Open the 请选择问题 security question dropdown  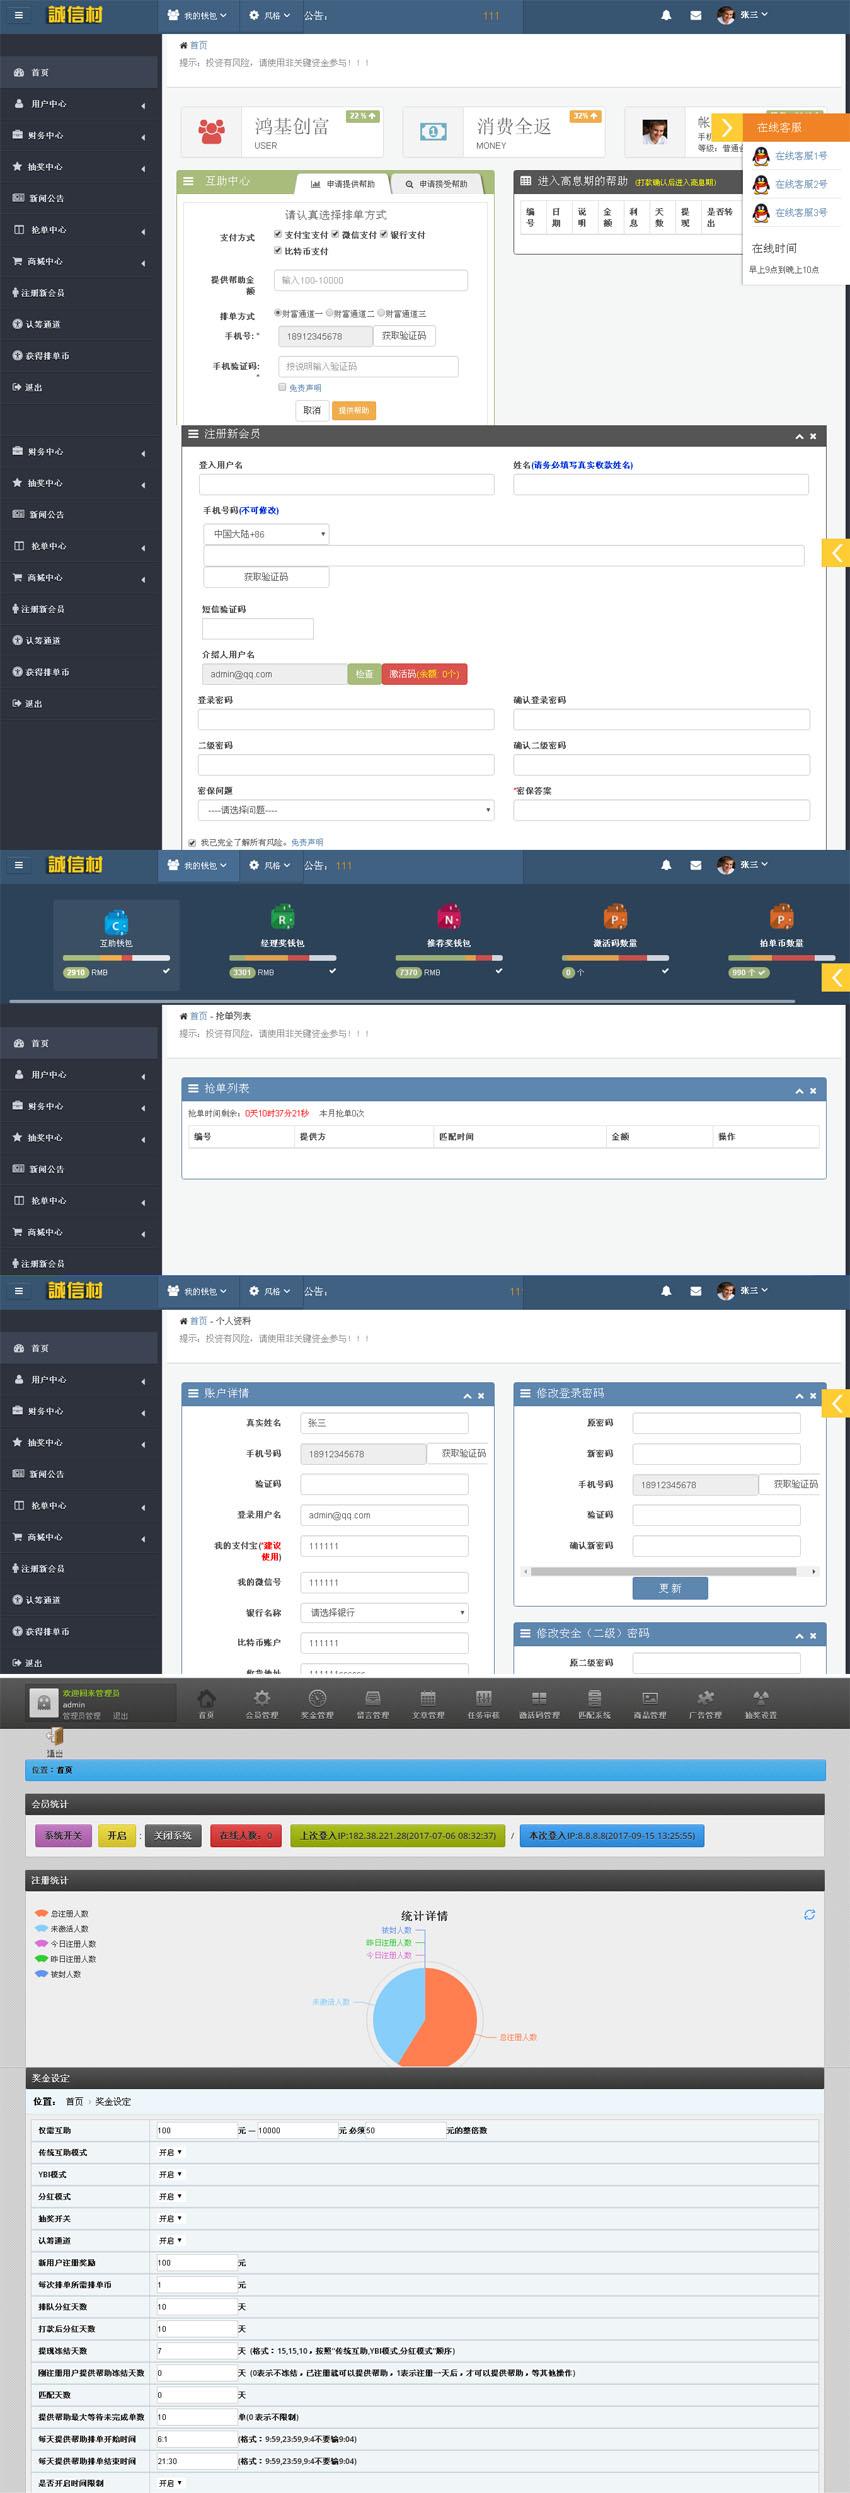(x=346, y=810)
